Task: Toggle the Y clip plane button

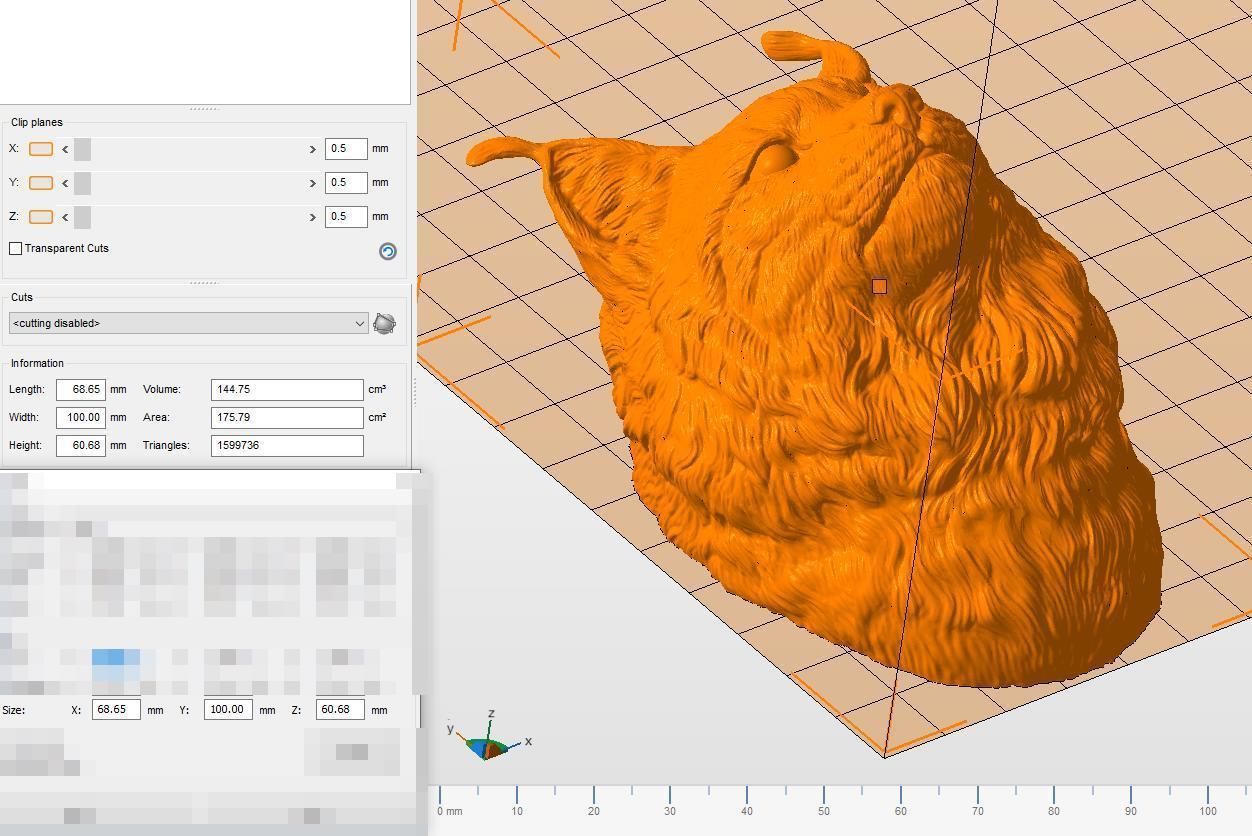Action: 41,183
